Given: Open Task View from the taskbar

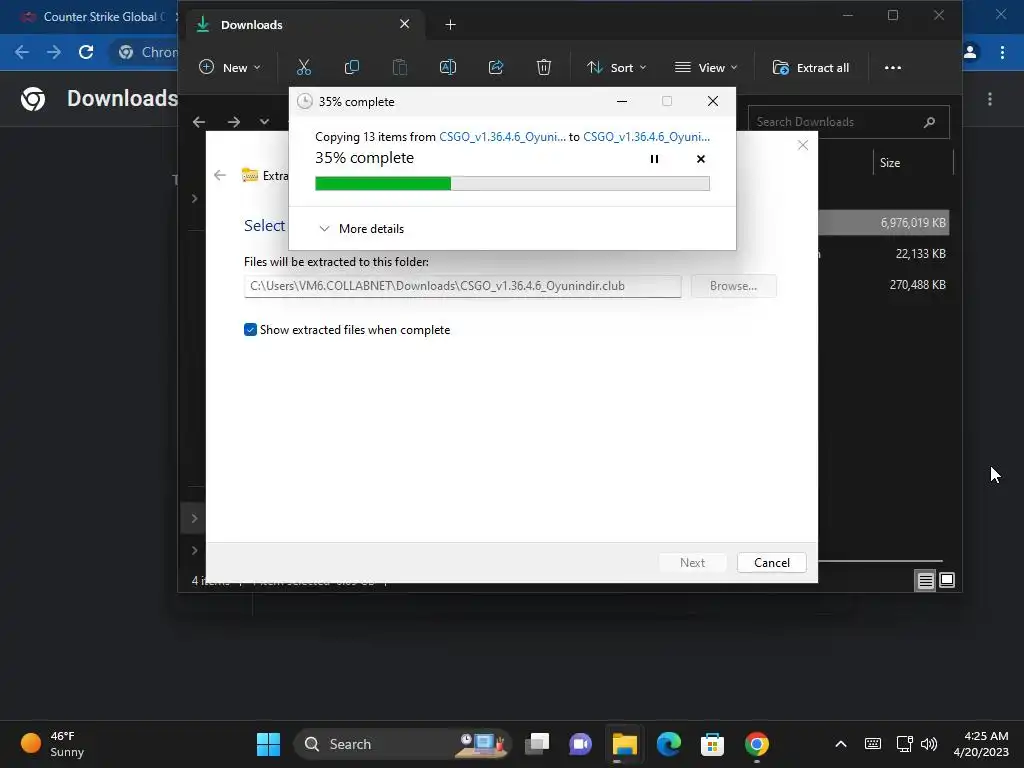Looking at the screenshot, I should pyautogui.click(x=537, y=744).
